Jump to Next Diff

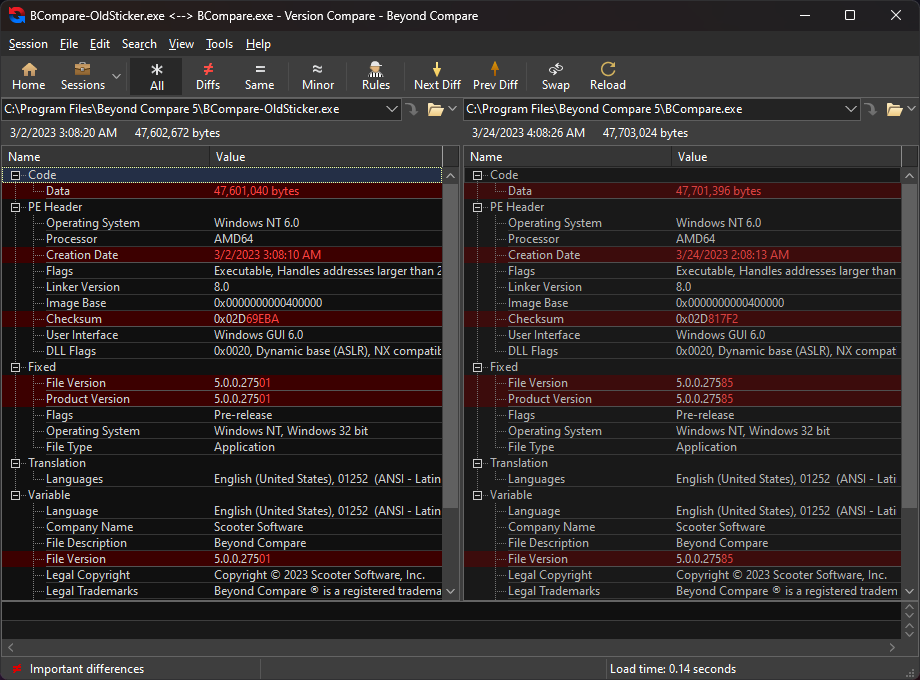(x=437, y=76)
